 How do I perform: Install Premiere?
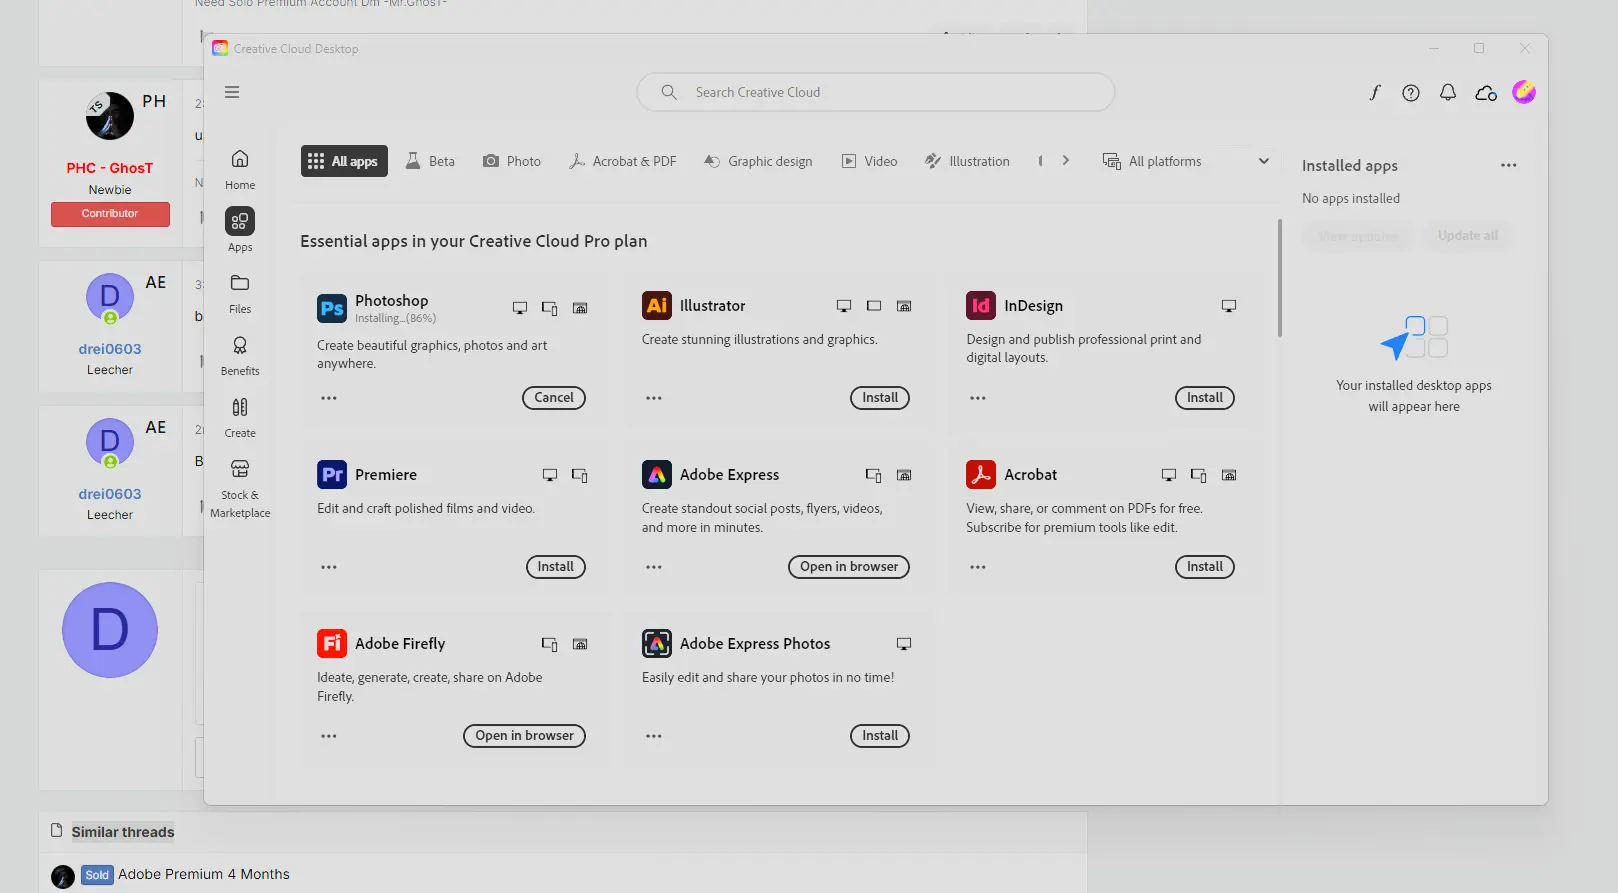click(x=556, y=566)
